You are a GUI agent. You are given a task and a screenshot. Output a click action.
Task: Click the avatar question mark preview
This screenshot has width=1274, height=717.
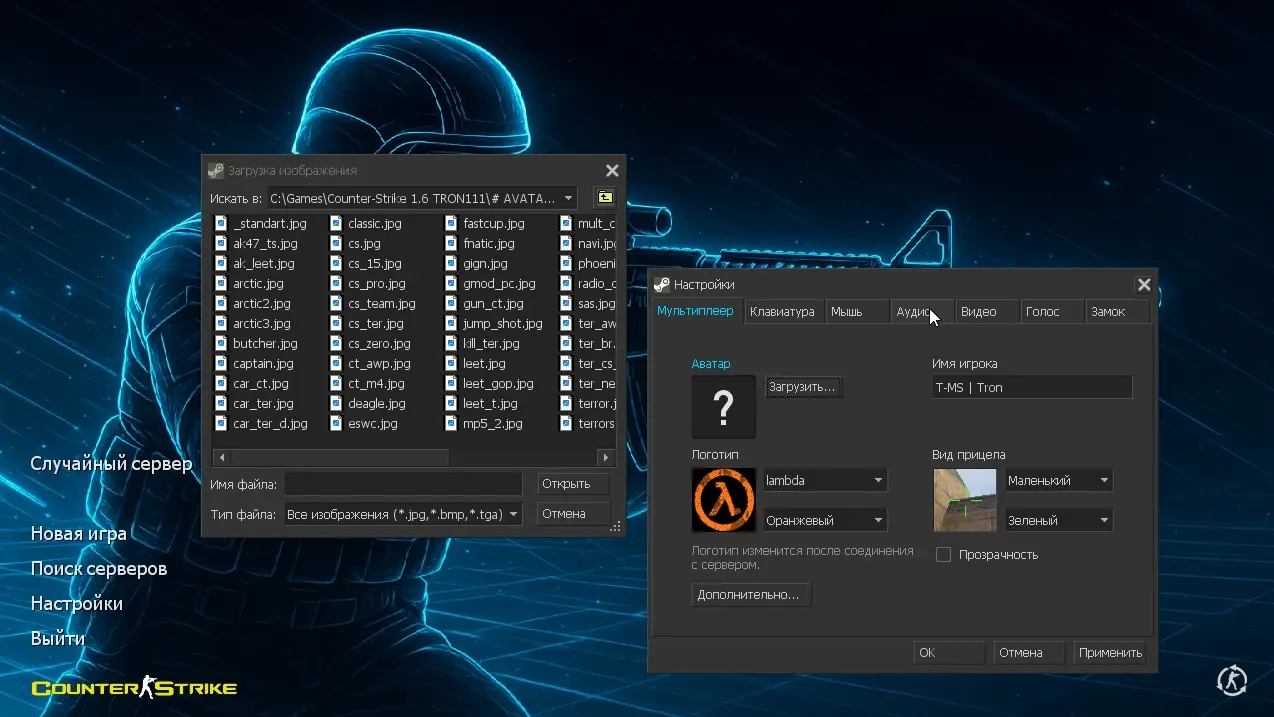723,406
